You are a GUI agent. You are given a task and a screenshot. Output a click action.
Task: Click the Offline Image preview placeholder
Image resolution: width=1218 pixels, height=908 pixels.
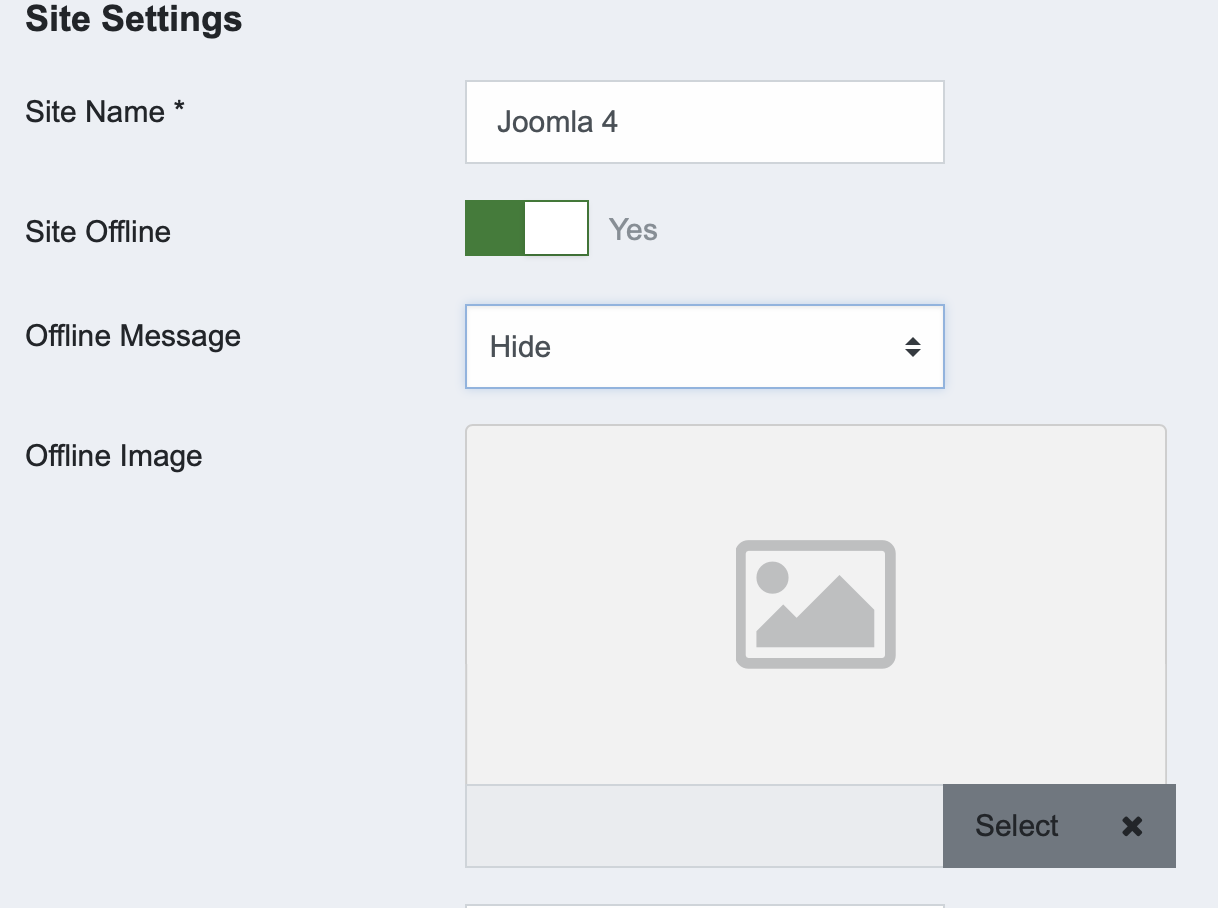coord(816,604)
